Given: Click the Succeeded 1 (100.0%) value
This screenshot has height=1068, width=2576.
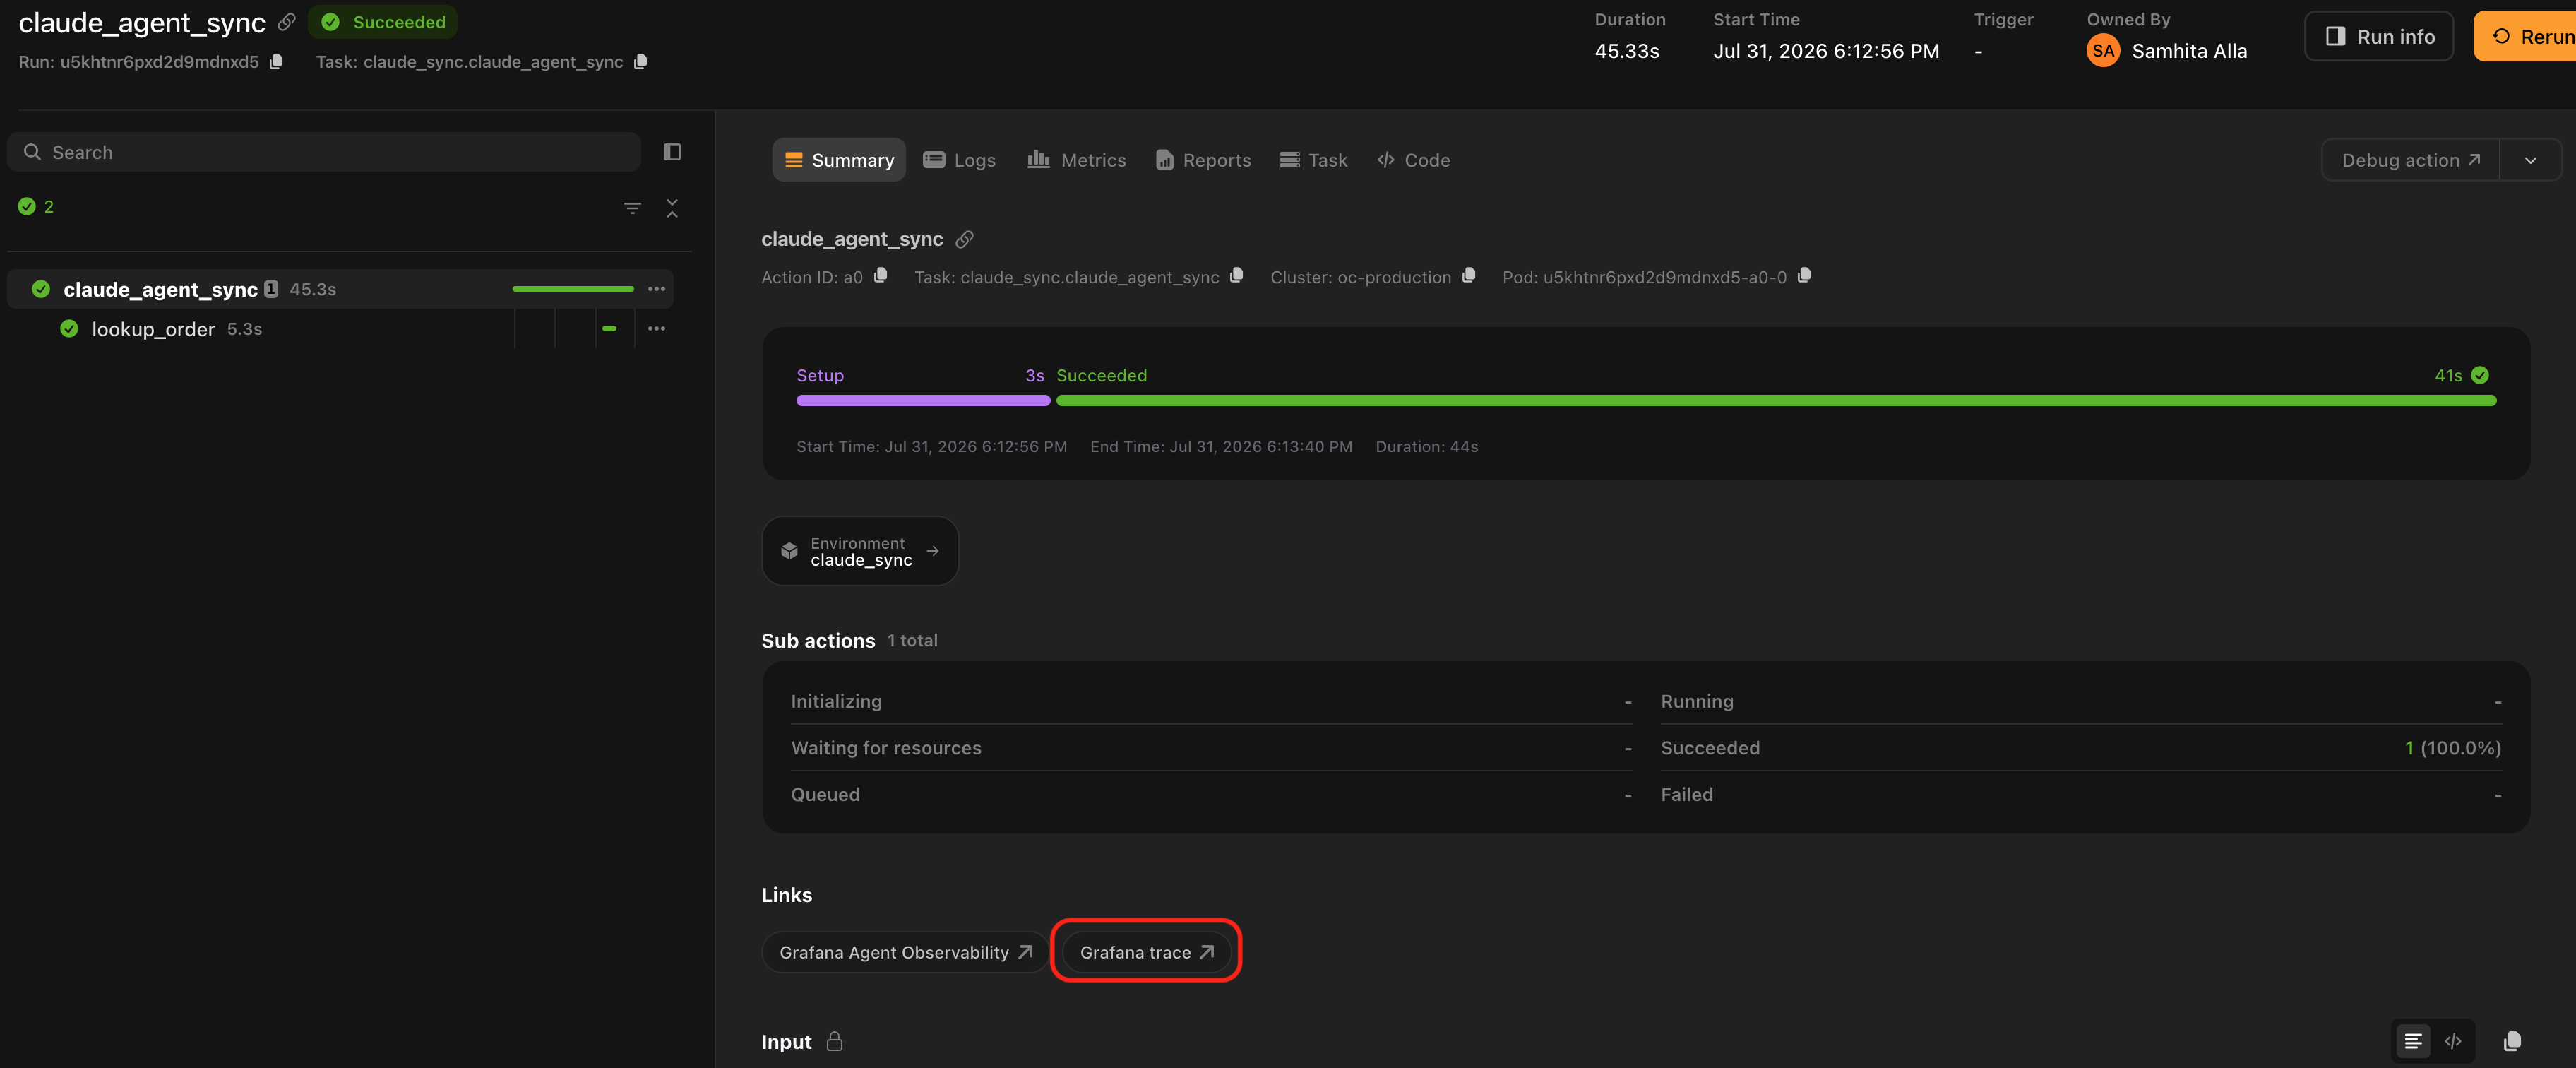Looking at the screenshot, I should 2453,748.
